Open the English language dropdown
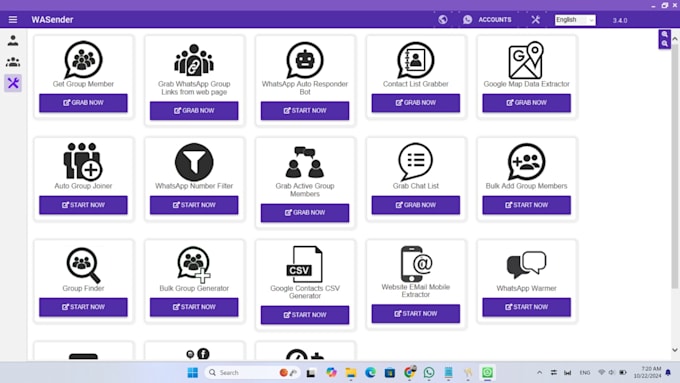Screen dimensions: 680x383 [x=575, y=20]
